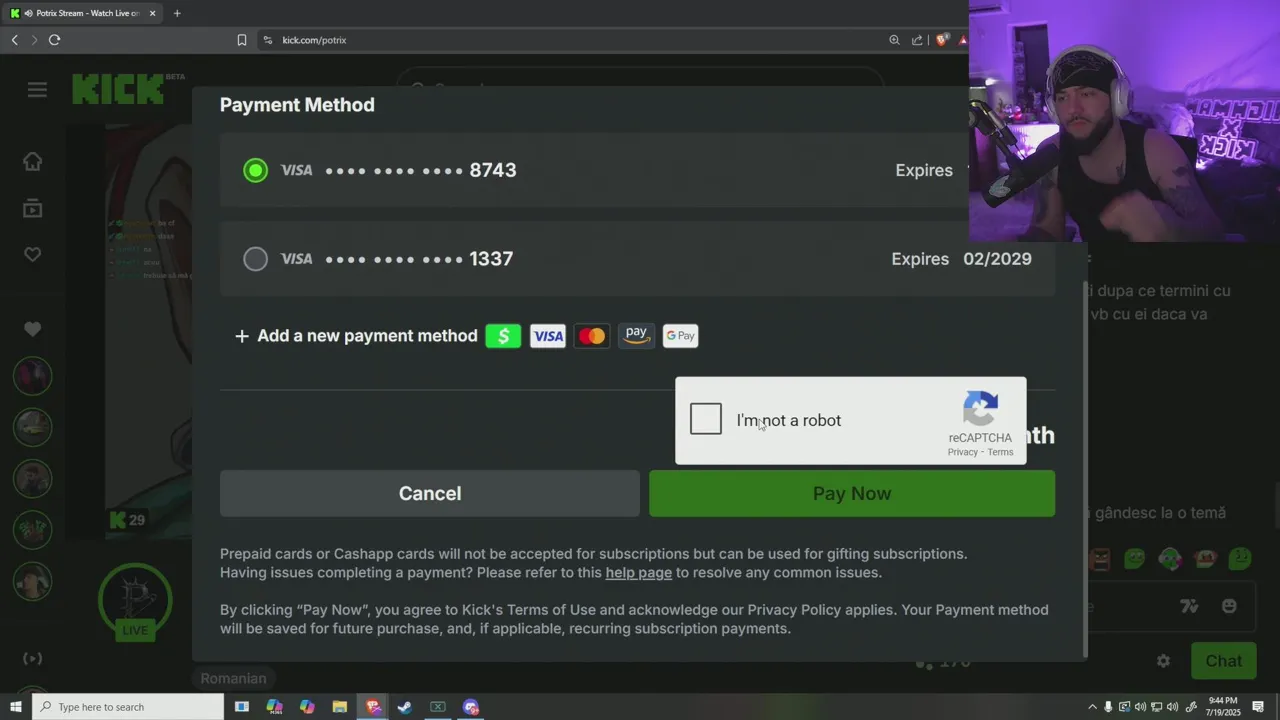The height and width of the screenshot is (720, 1280).
Task: Click the filled heart sidebar icon
Action: pos(32,329)
